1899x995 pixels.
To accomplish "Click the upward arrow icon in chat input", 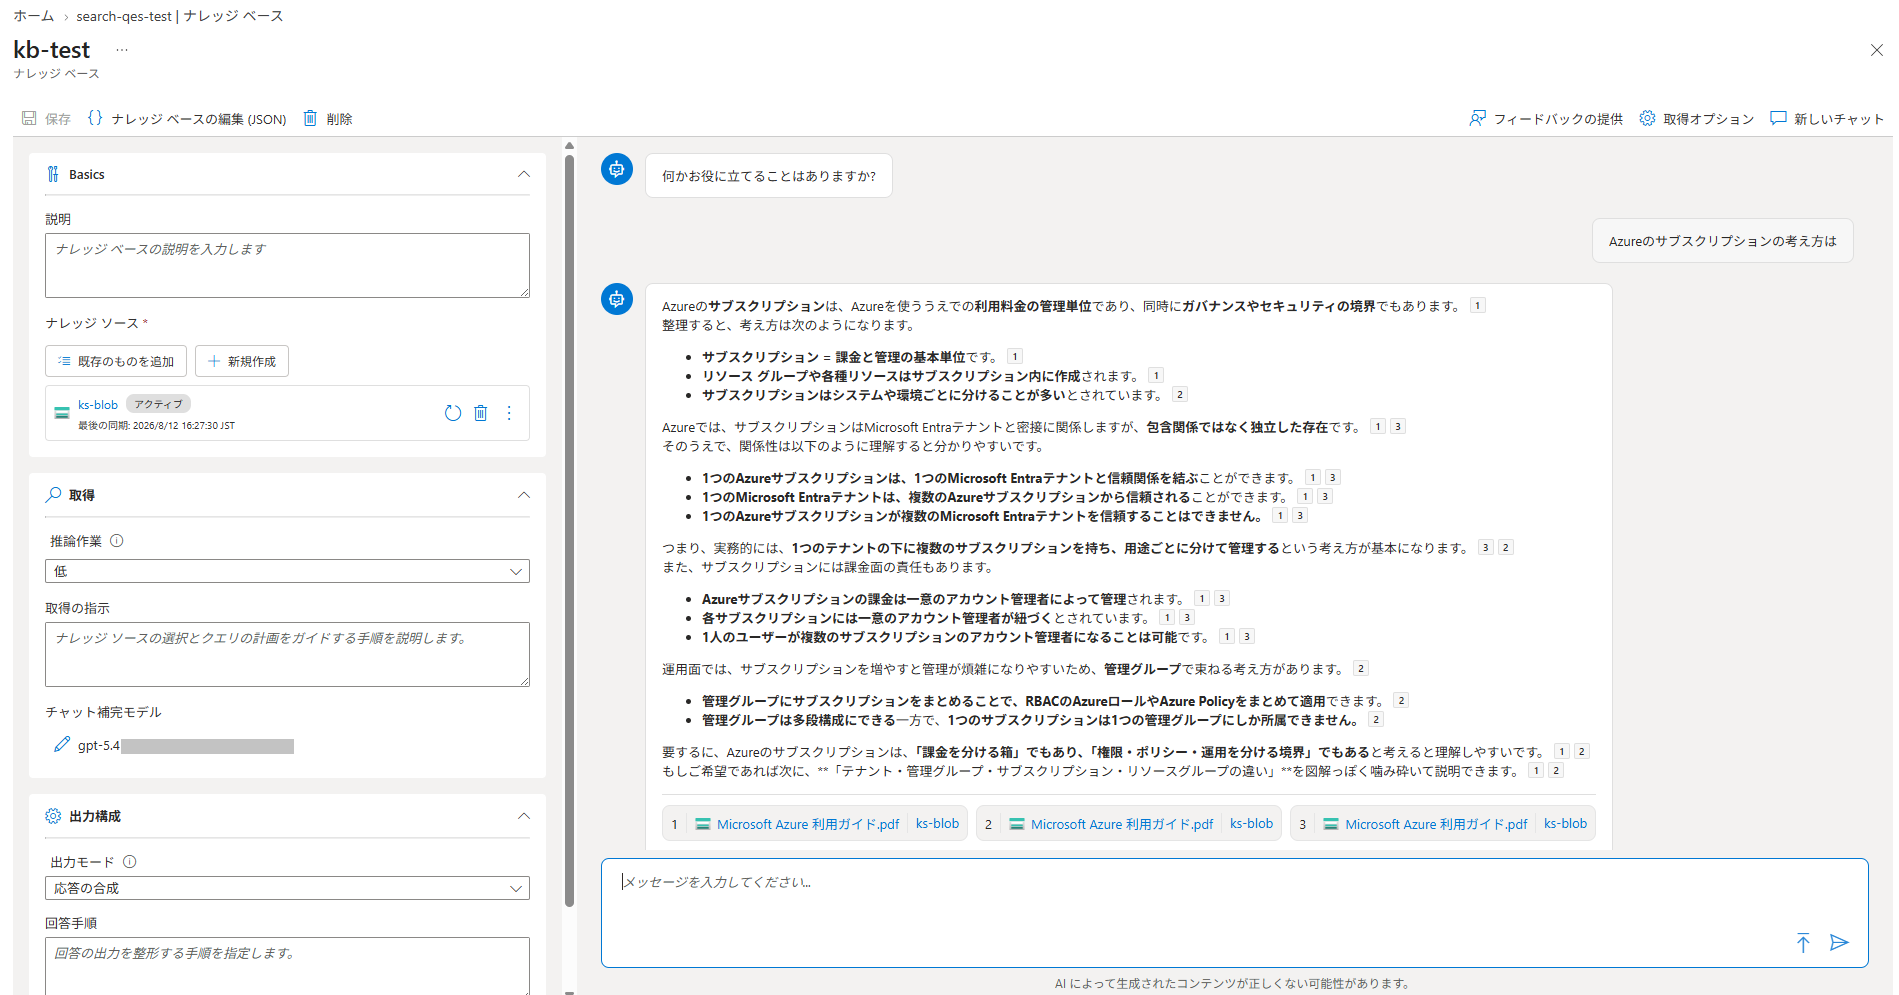I will 1803,942.
